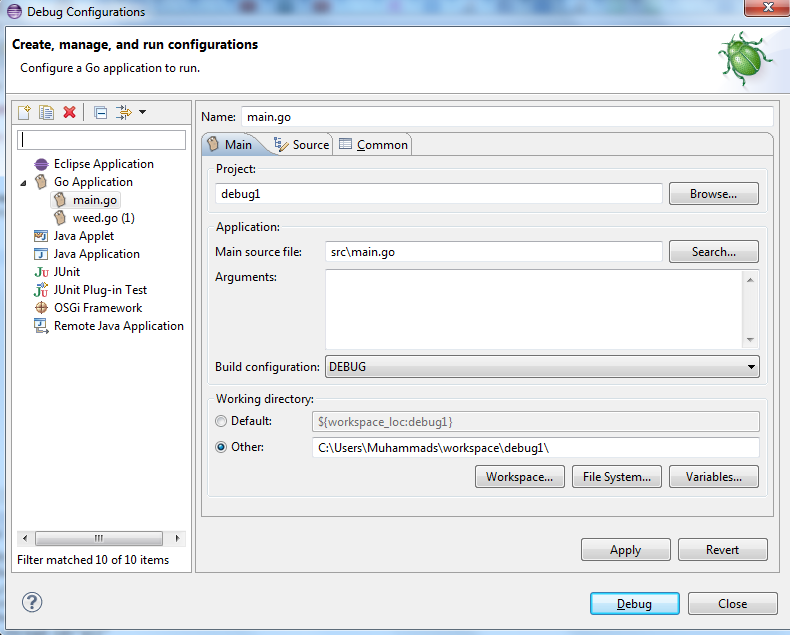Switch to the Source tab
The width and height of the screenshot is (790, 635).
(301, 145)
